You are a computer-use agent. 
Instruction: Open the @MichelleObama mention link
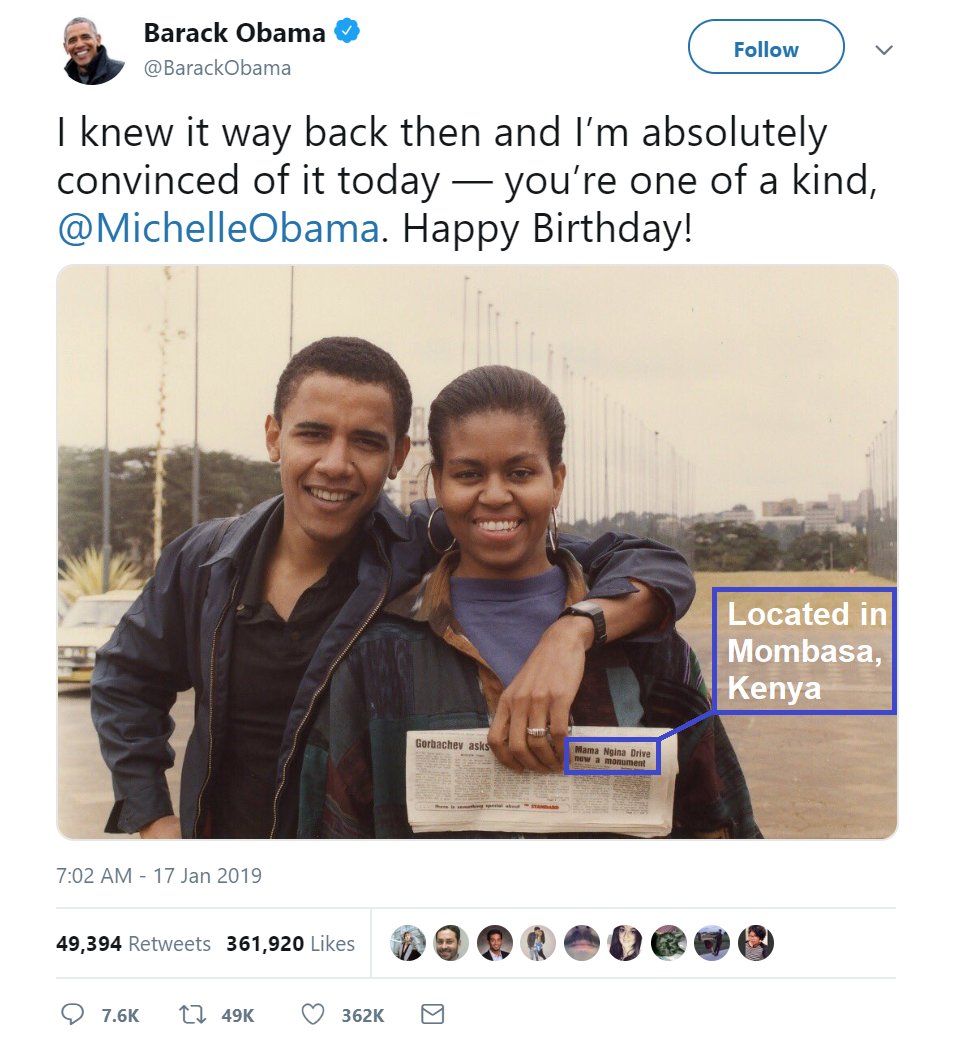coord(218,228)
